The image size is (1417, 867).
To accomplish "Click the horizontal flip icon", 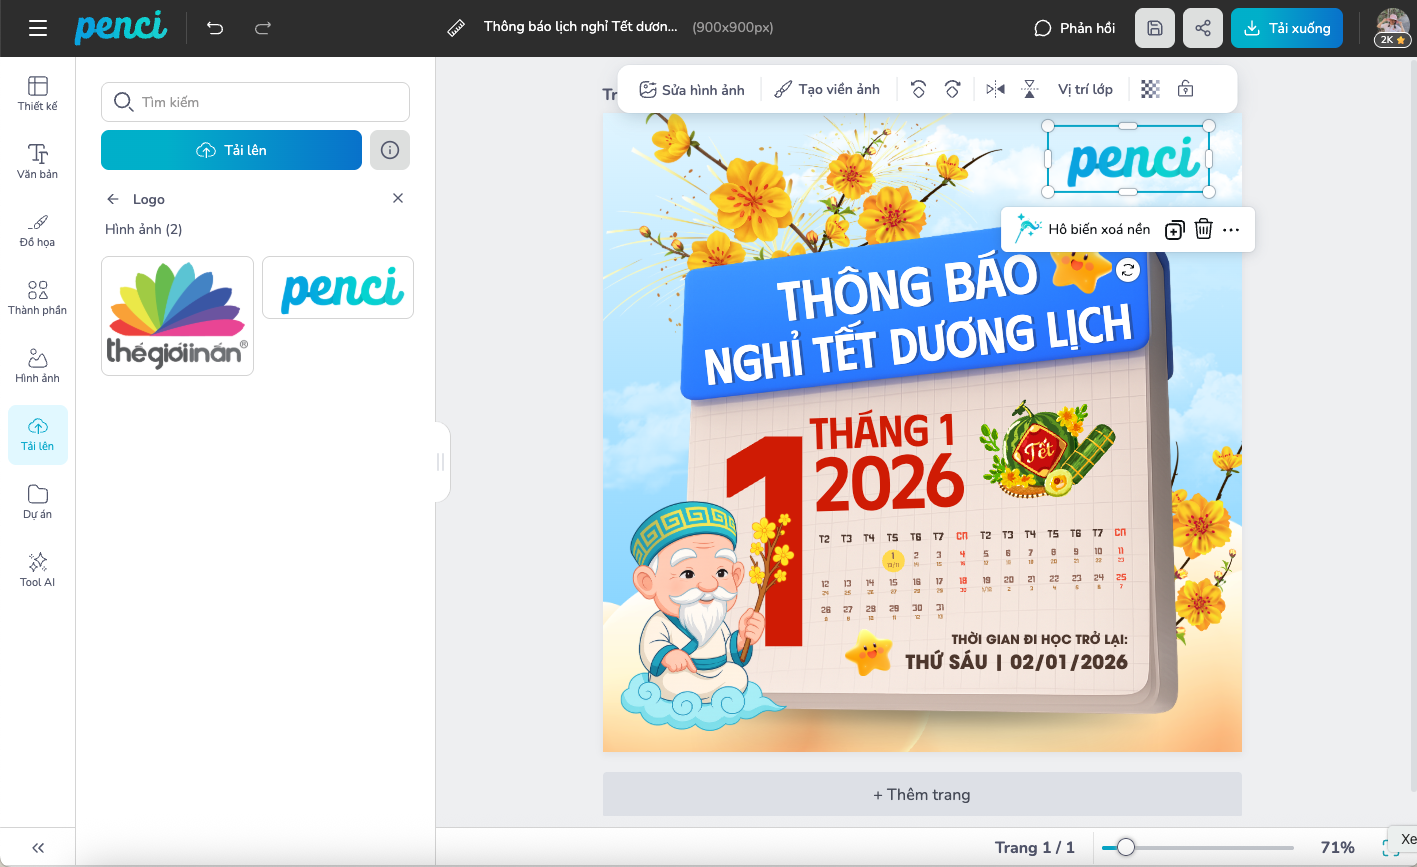I will click(995, 89).
